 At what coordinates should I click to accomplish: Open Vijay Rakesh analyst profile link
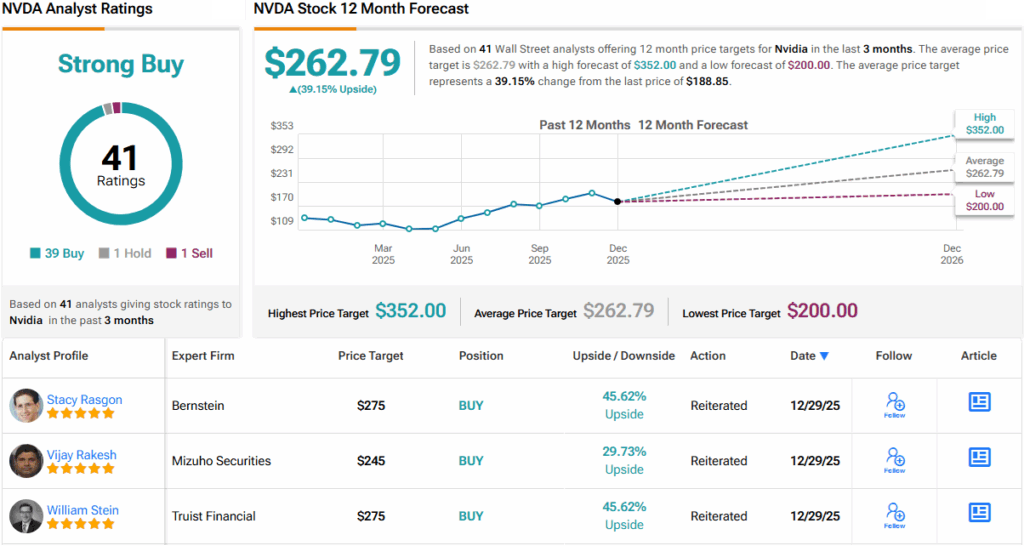[x=81, y=454]
